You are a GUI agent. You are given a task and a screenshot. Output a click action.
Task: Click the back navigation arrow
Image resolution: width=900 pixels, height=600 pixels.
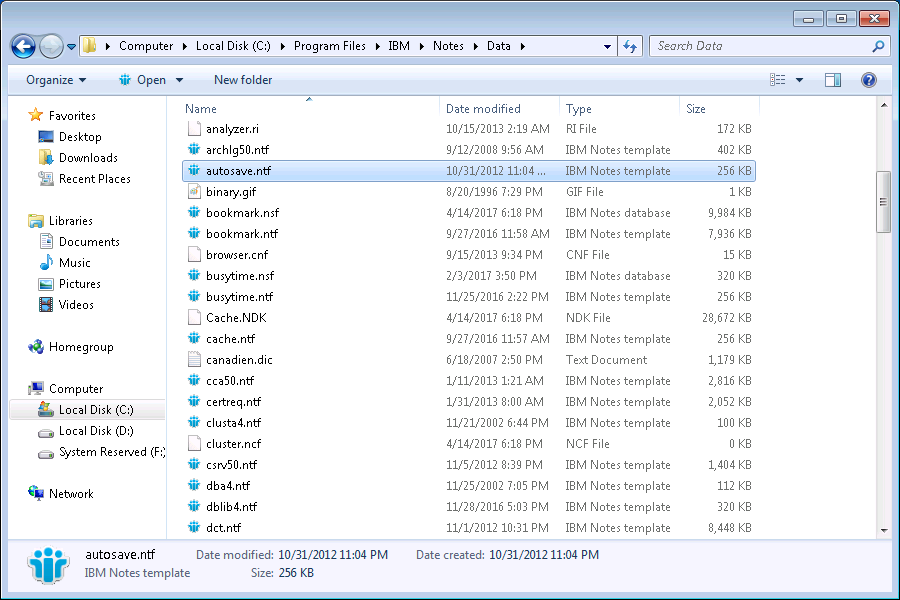point(23,46)
